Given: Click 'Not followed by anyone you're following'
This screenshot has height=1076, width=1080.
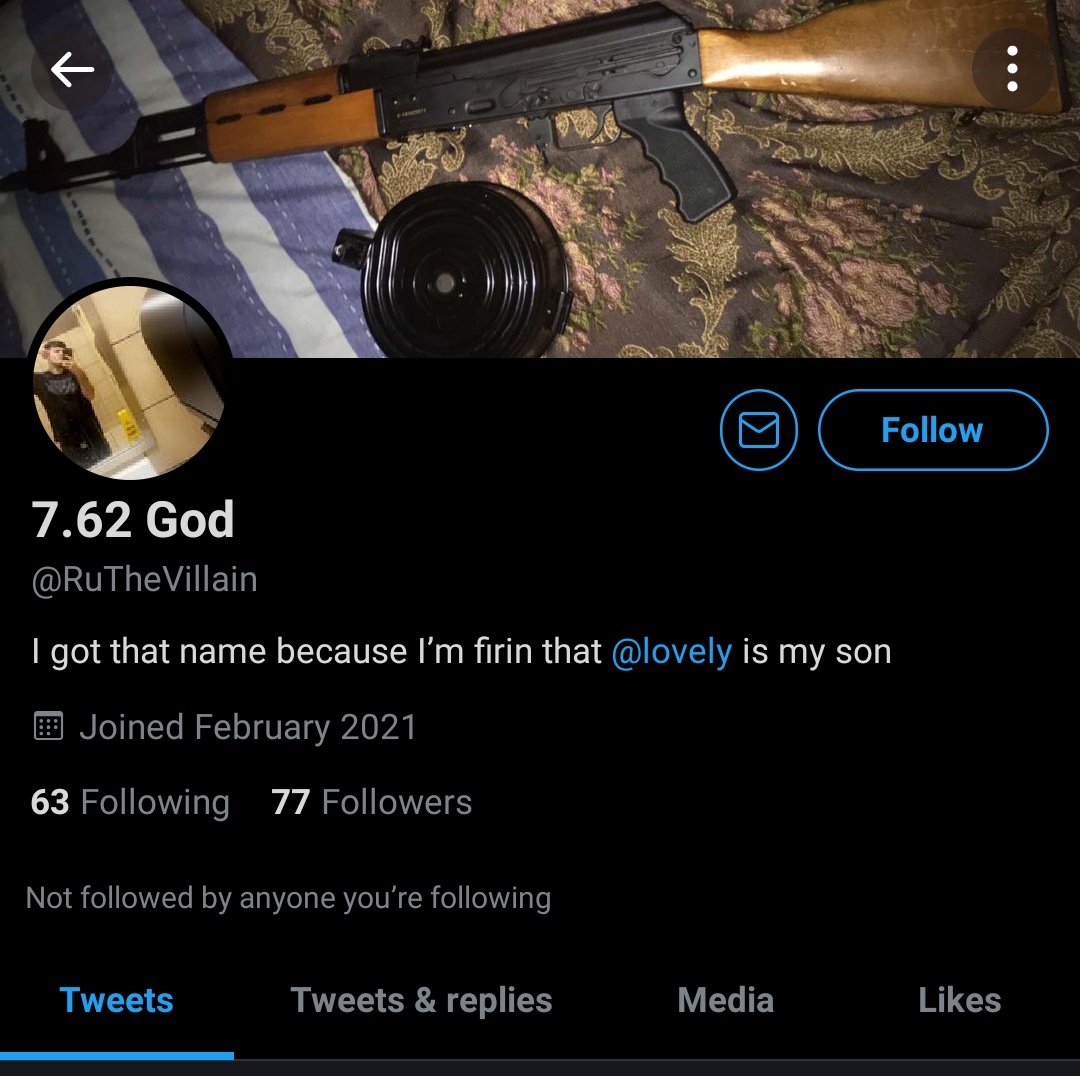Looking at the screenshot, I should (x=288, y=898).
